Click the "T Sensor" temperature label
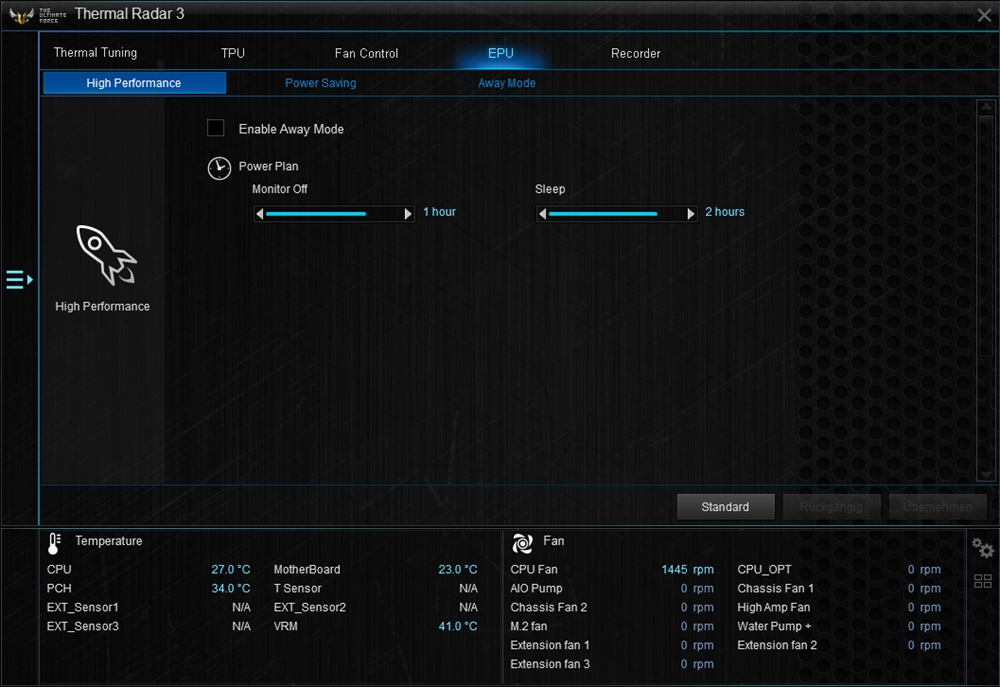The height and width of the screenshot is (687, 1000). point(297,588)
